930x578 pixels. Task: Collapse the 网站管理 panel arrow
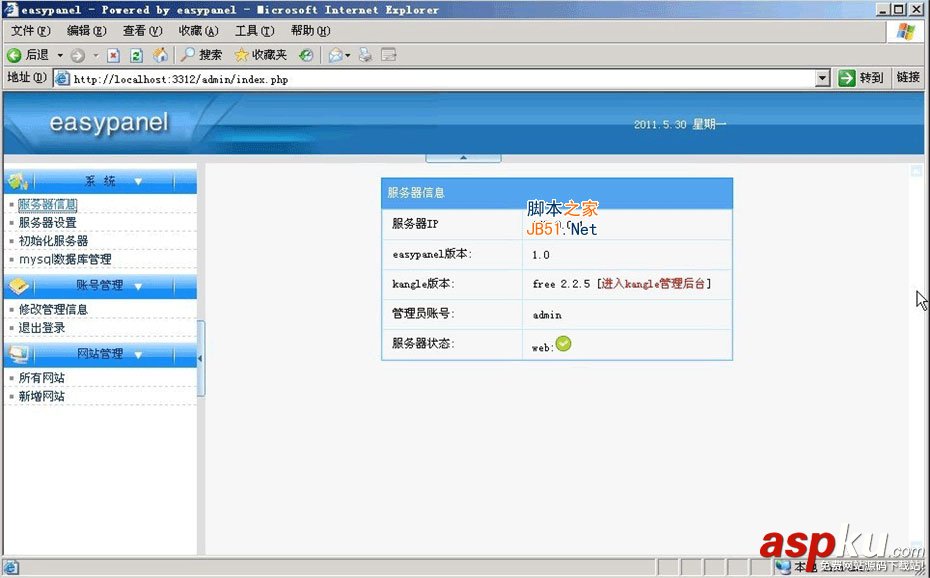point(137,353)
